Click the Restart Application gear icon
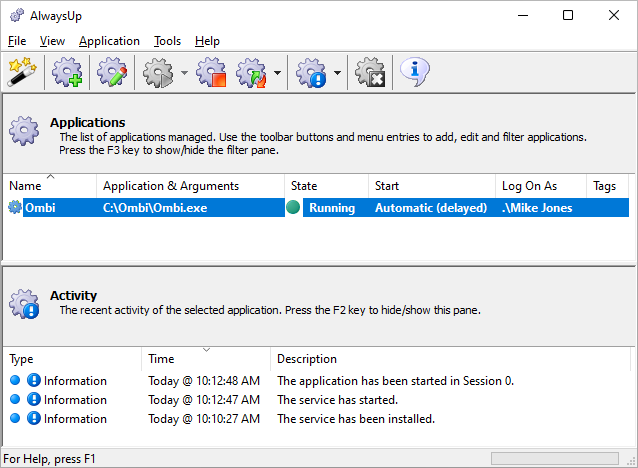Image resolution: width=638 pixels, height=468 pixels. point(251,73)
